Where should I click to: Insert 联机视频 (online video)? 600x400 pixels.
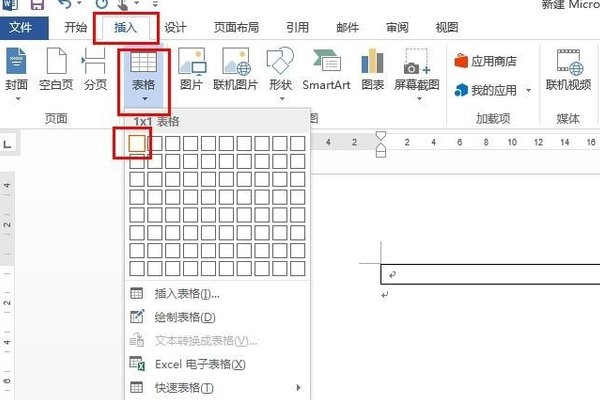[568, 69]
